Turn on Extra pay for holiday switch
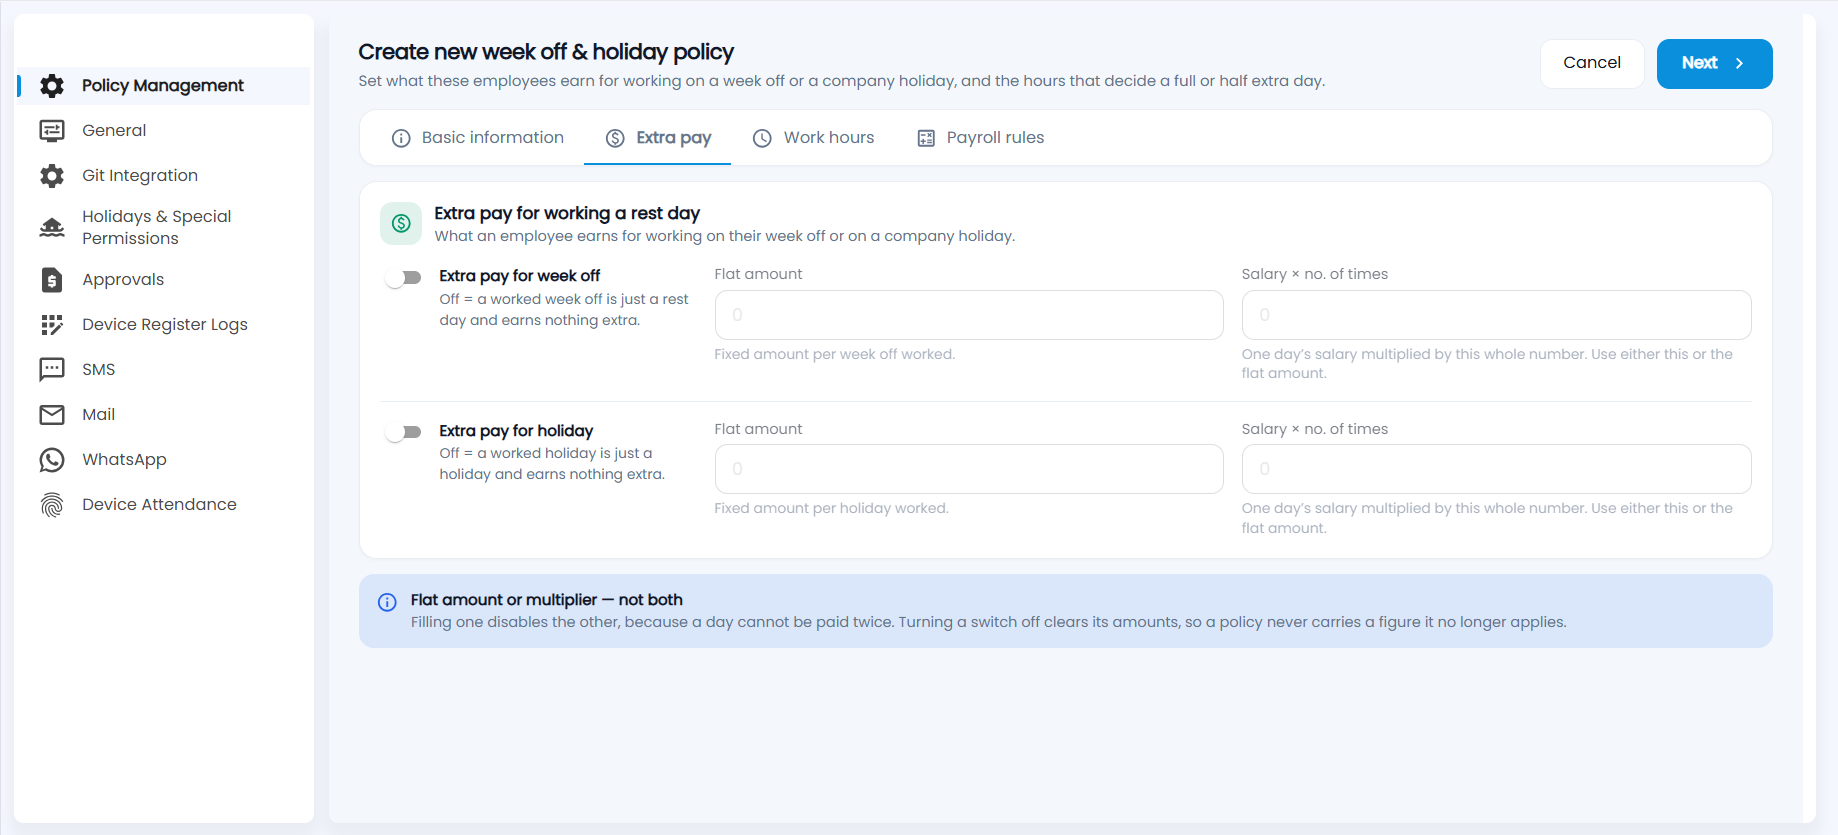 tap(403, 432)
